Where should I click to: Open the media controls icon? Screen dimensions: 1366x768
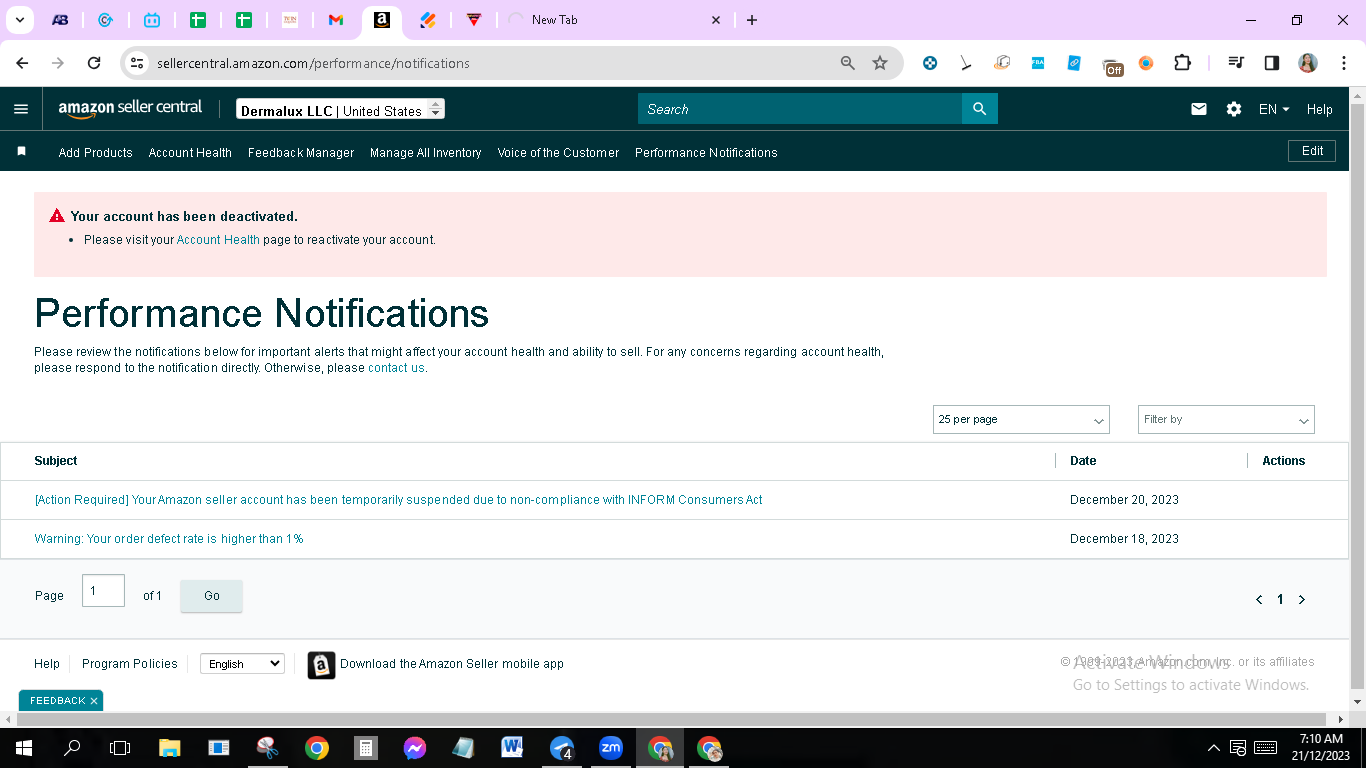(x=1236, y=63)
